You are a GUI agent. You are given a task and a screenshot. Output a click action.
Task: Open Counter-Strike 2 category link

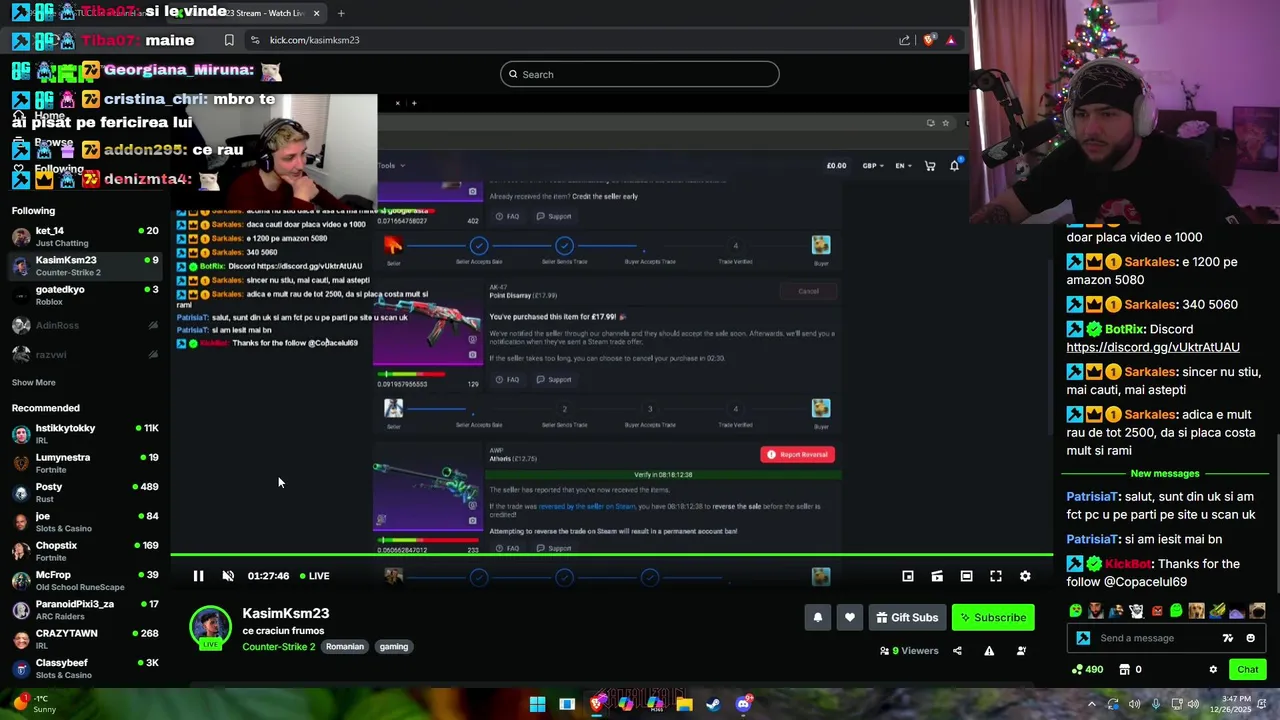pos(278,647)
